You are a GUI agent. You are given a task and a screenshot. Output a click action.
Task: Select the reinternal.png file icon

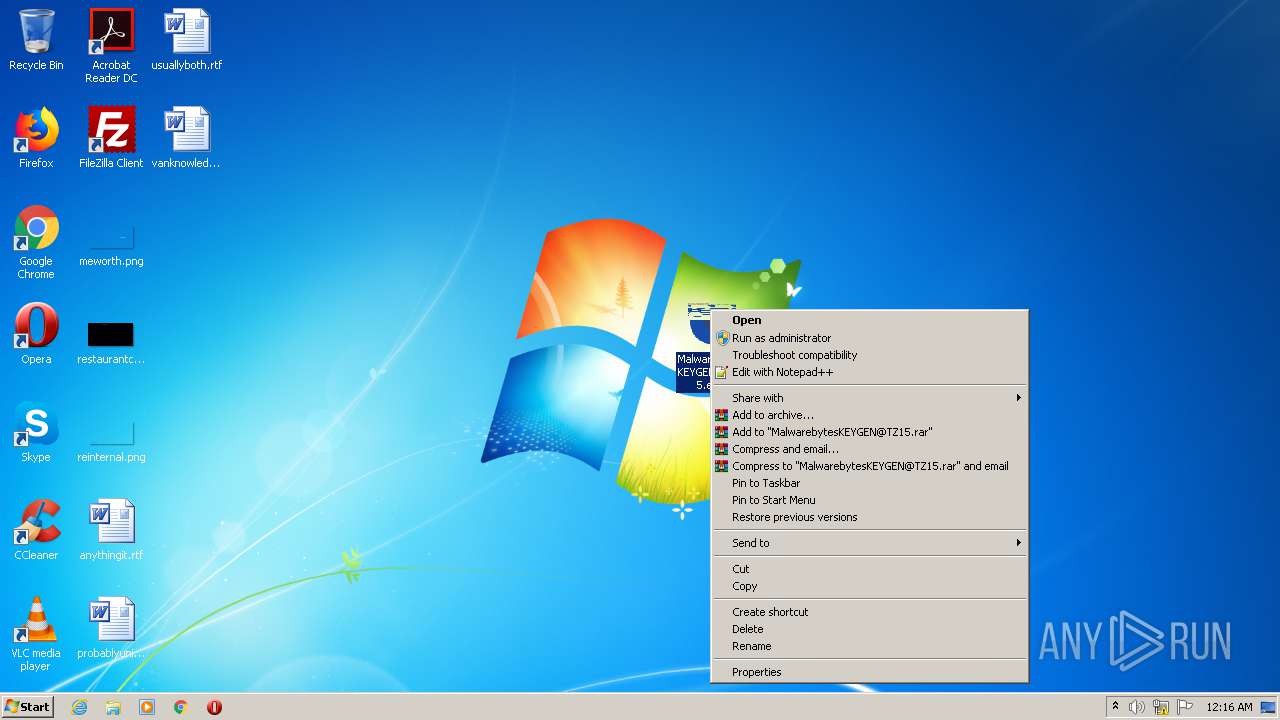coord(111,442)
